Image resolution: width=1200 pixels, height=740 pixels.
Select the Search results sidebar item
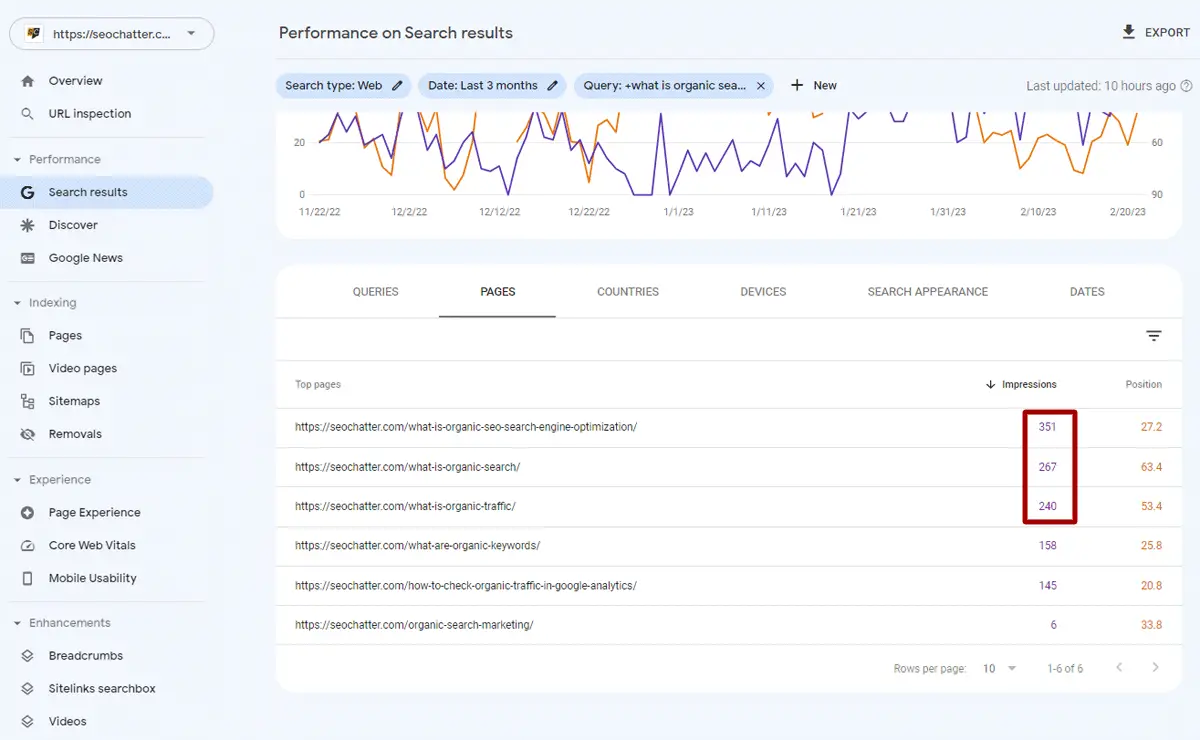tap(107, 192)
